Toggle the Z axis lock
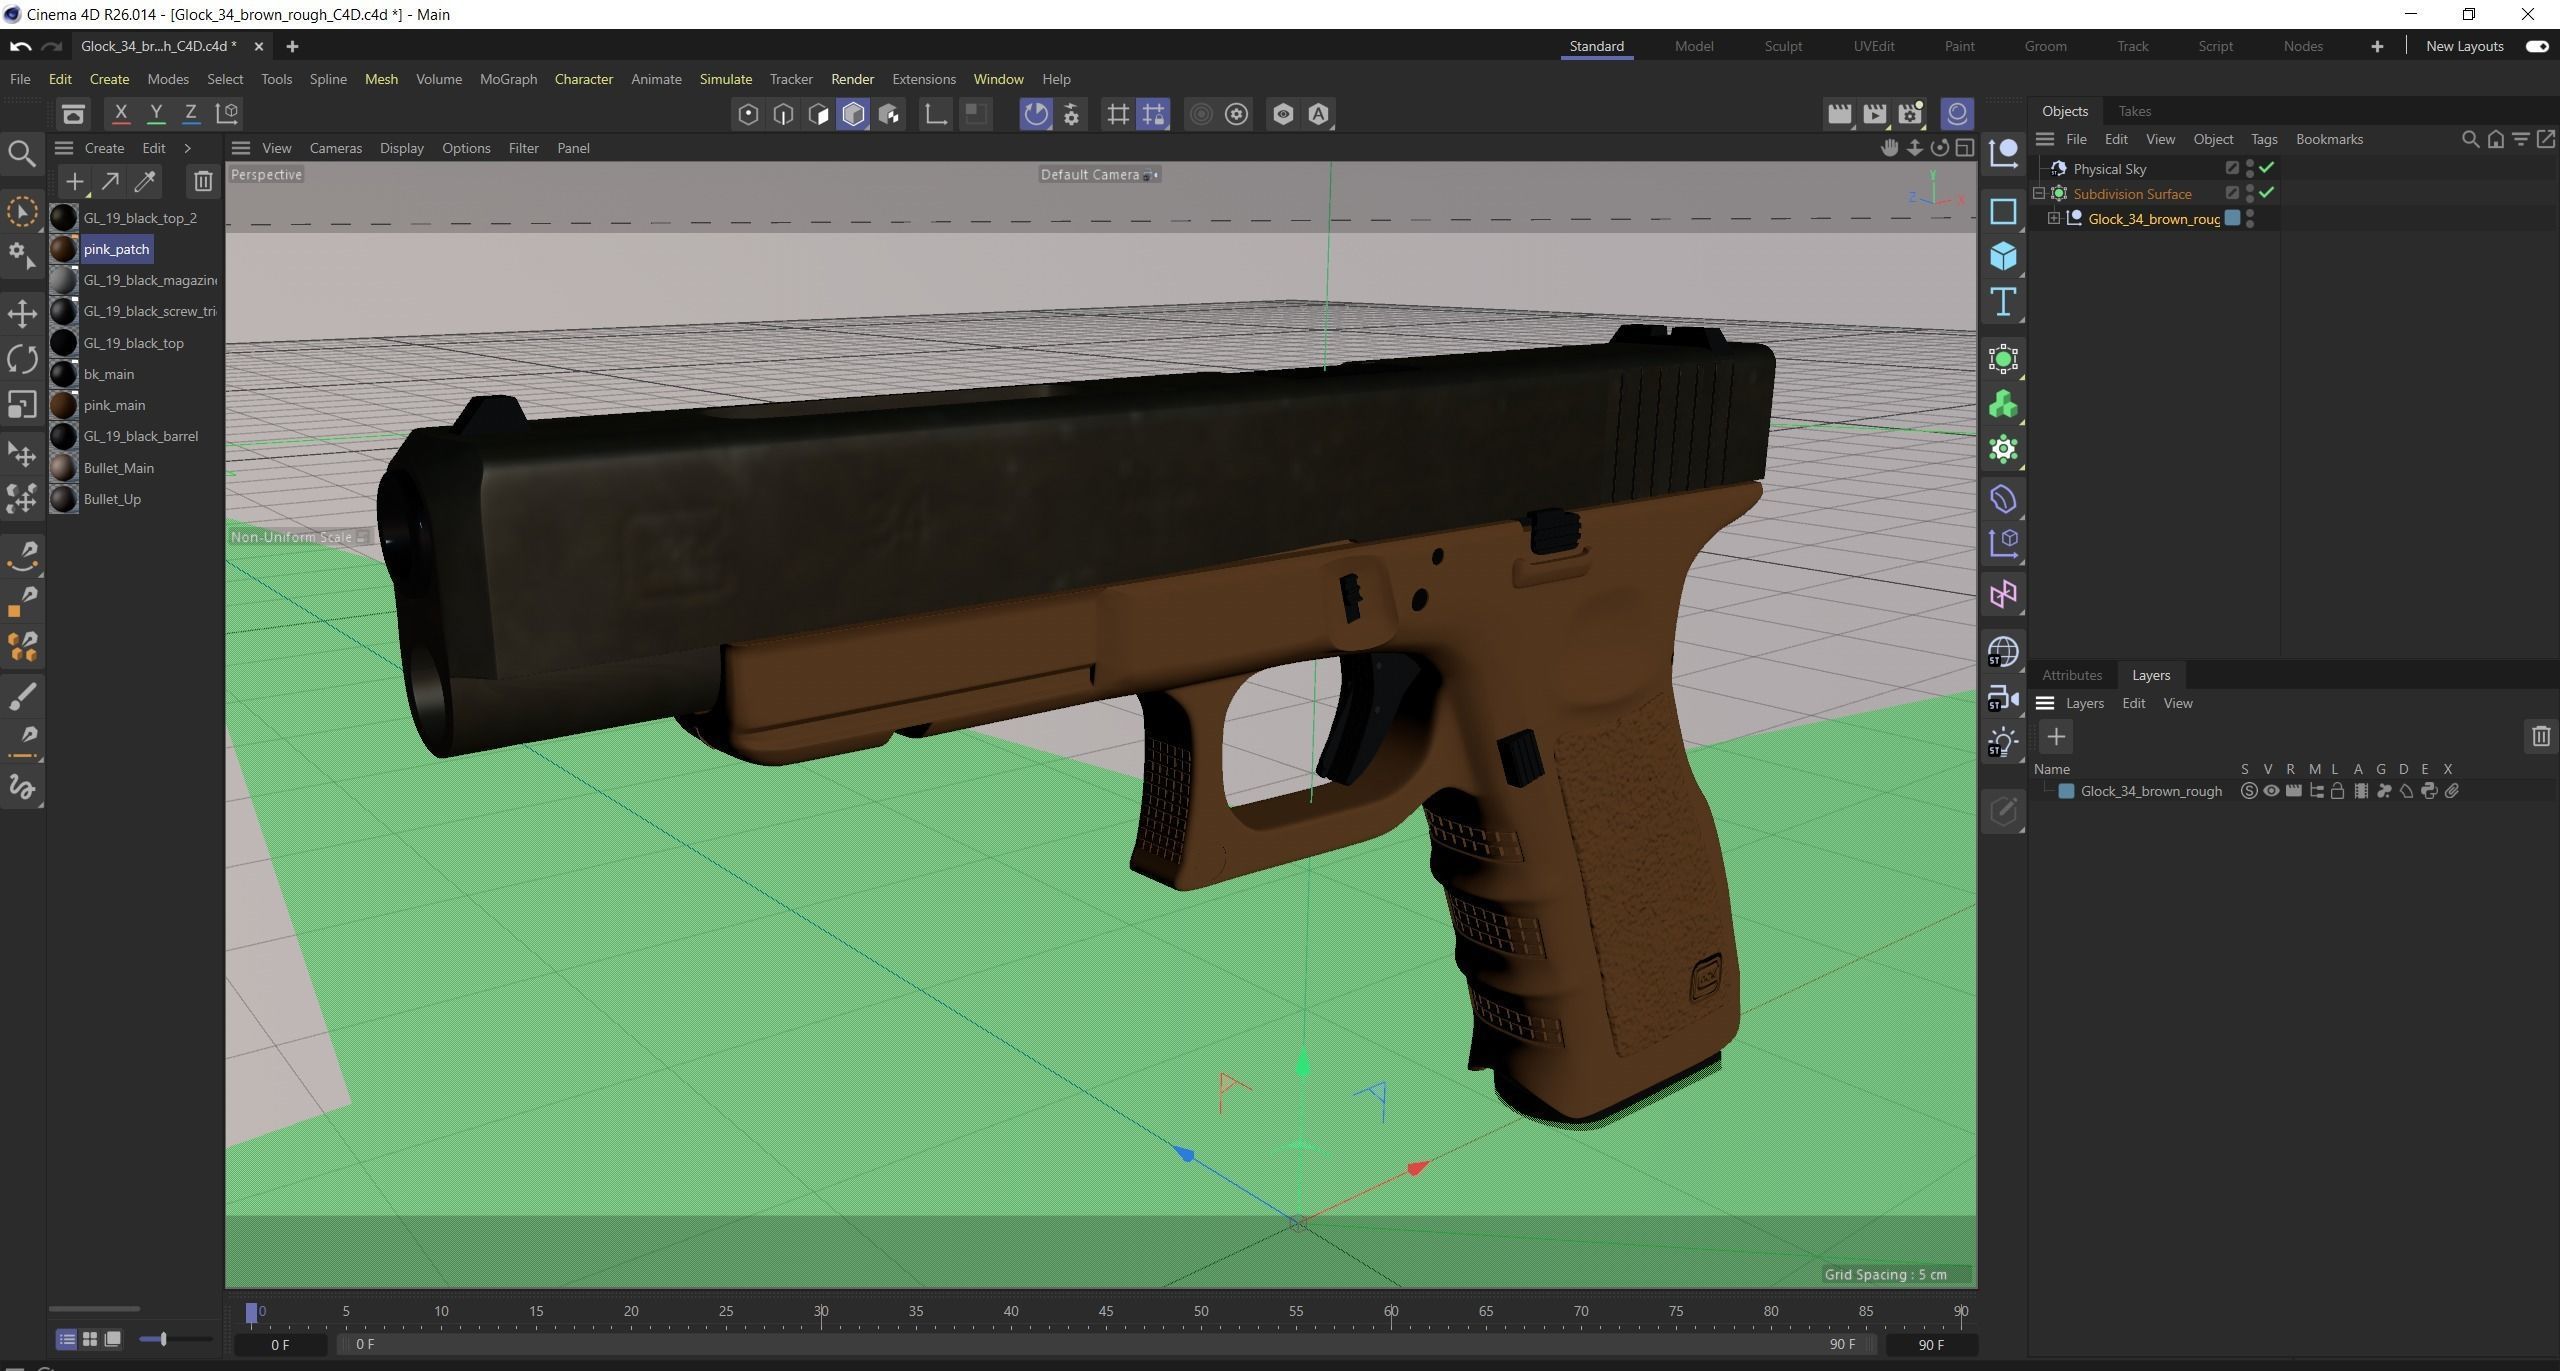2560x1371 pixels. tap(191, 114)
